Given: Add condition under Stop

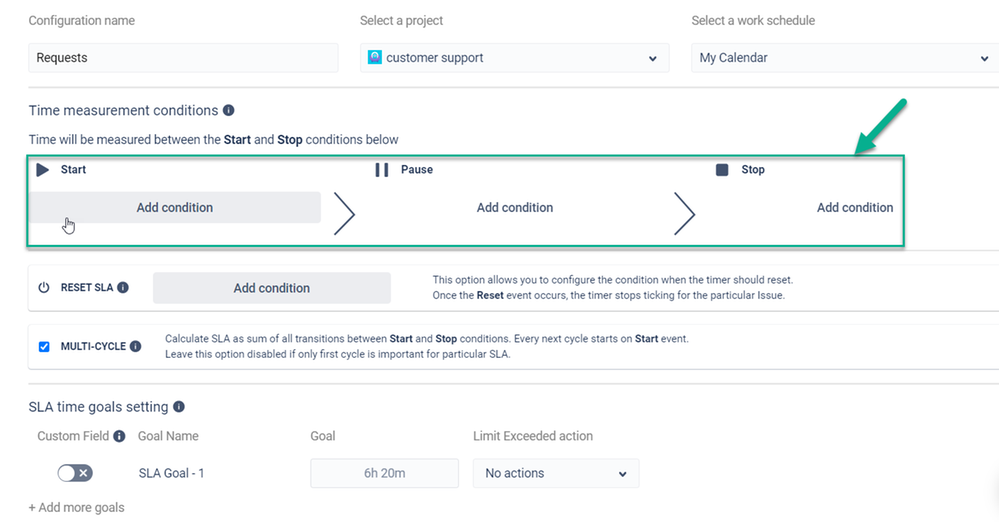Looking at the screenshot, I should tap(855, 208).
